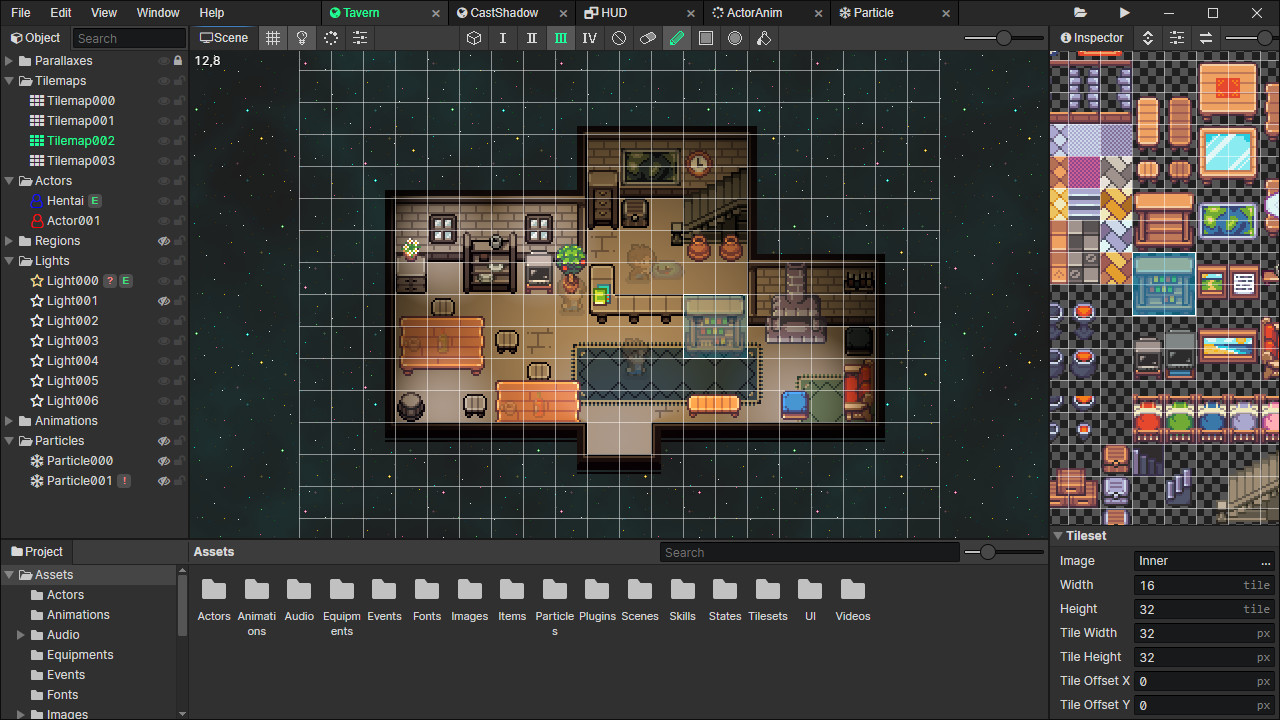Click the Run project play button

(x=1124, y=13)
